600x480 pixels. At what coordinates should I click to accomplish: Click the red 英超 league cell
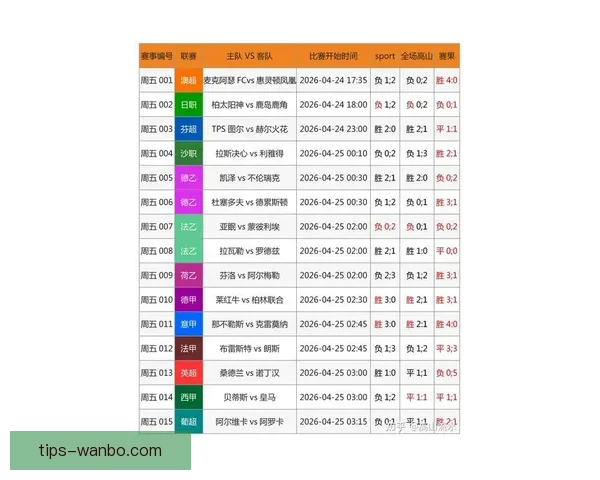click(189, 373)
